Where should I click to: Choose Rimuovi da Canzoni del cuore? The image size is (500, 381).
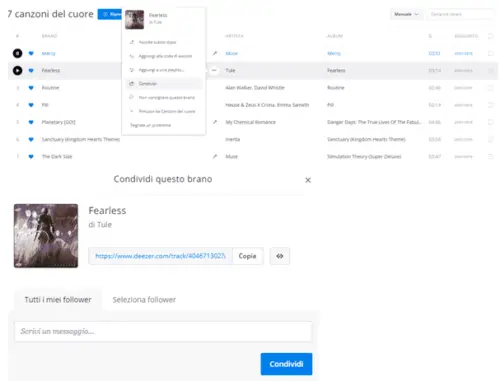[x=163, y=111]
